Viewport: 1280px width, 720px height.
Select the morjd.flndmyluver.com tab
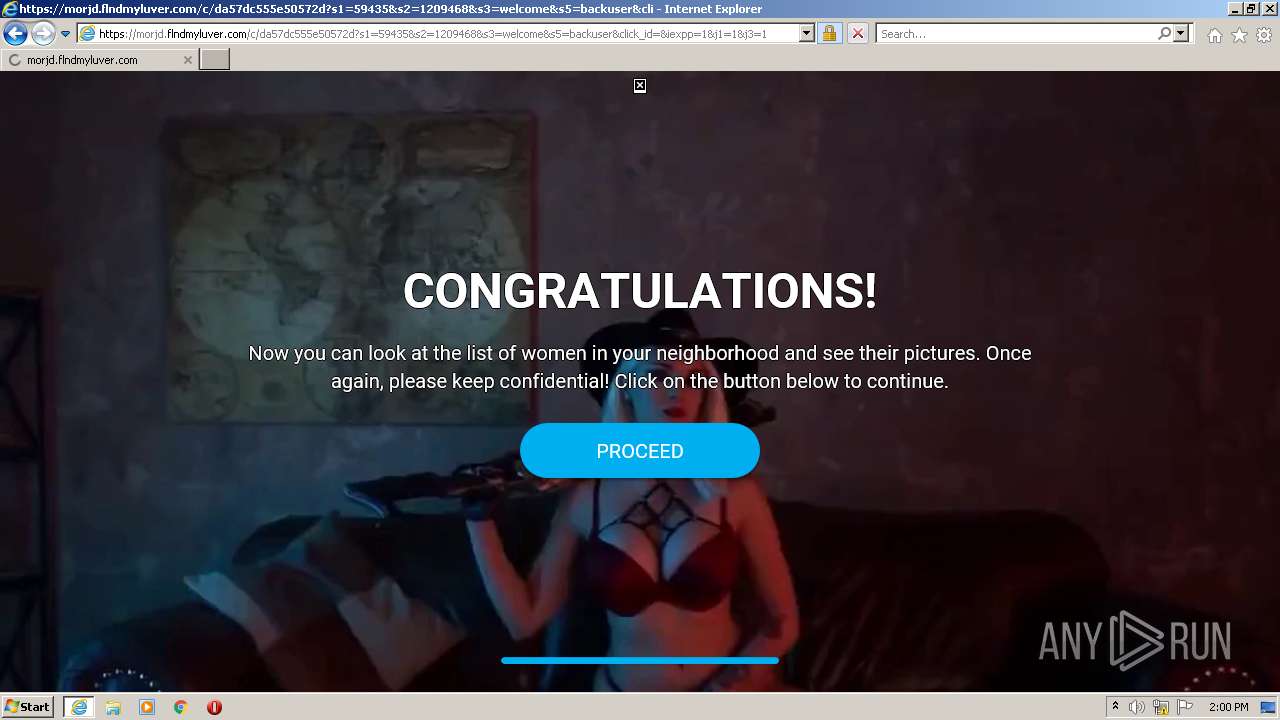pos(98,60)
